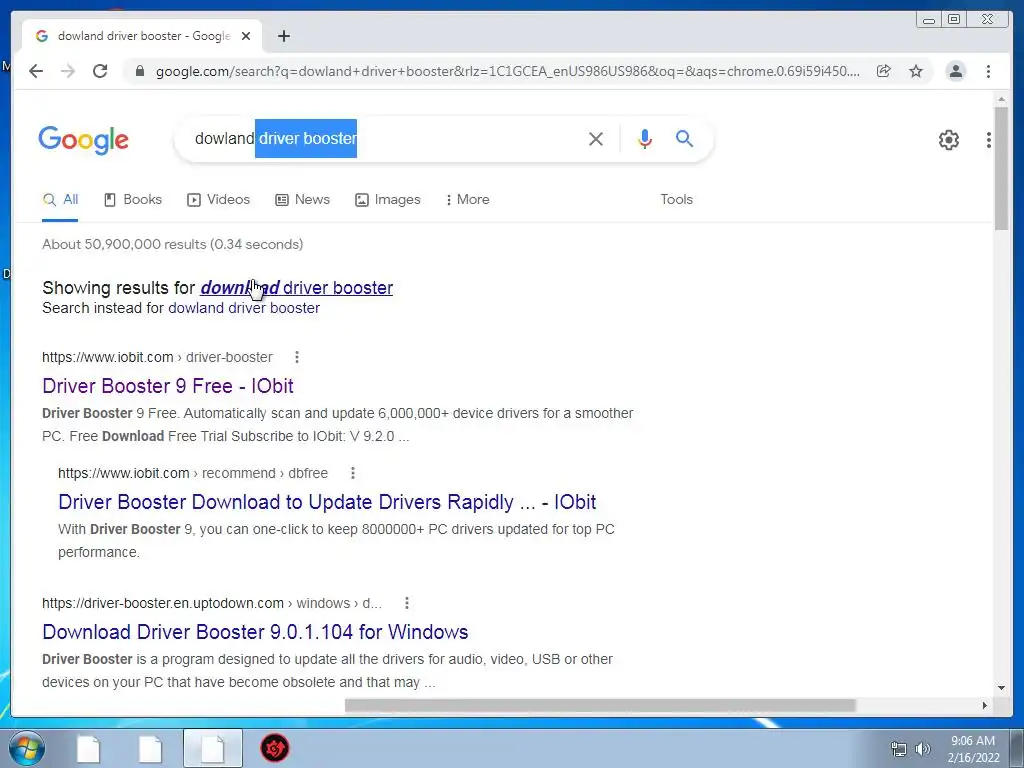Viewport: 1024px width, 768px height.
Task: Click the horizontal scrollbar thumb
Action: tap(600, 705)
